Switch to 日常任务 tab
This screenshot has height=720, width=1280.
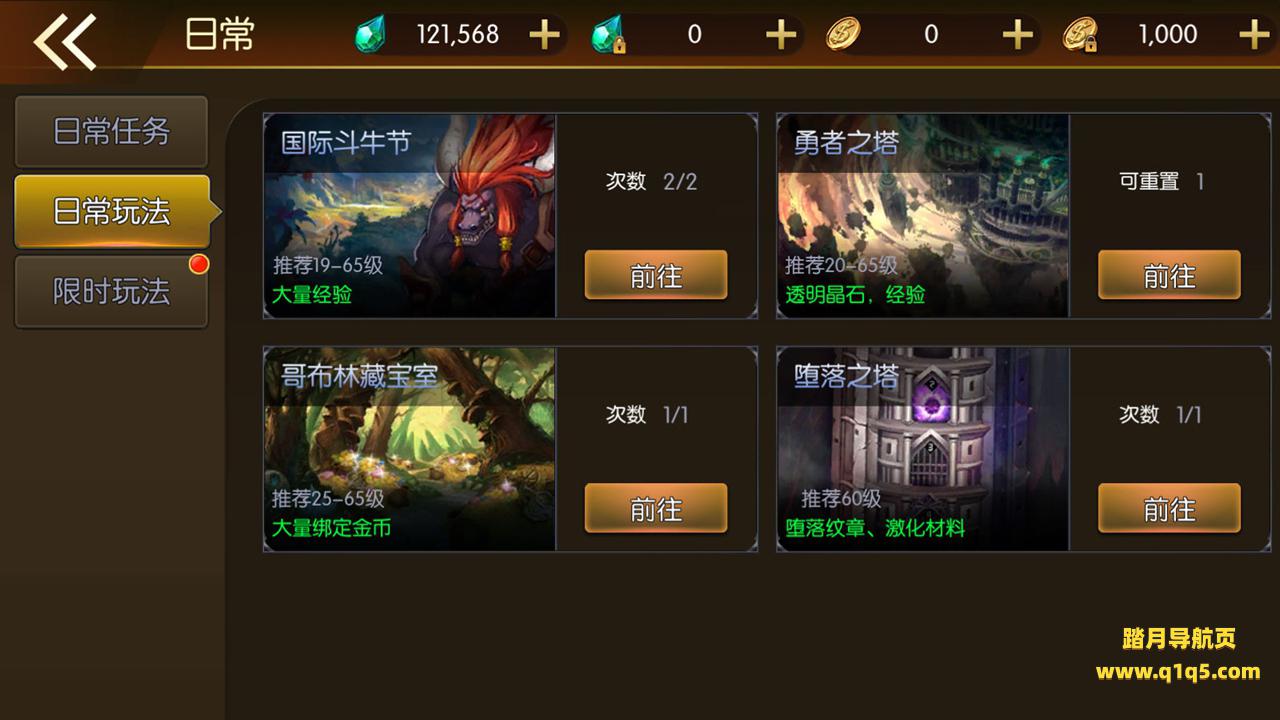(x=111, y=132)
